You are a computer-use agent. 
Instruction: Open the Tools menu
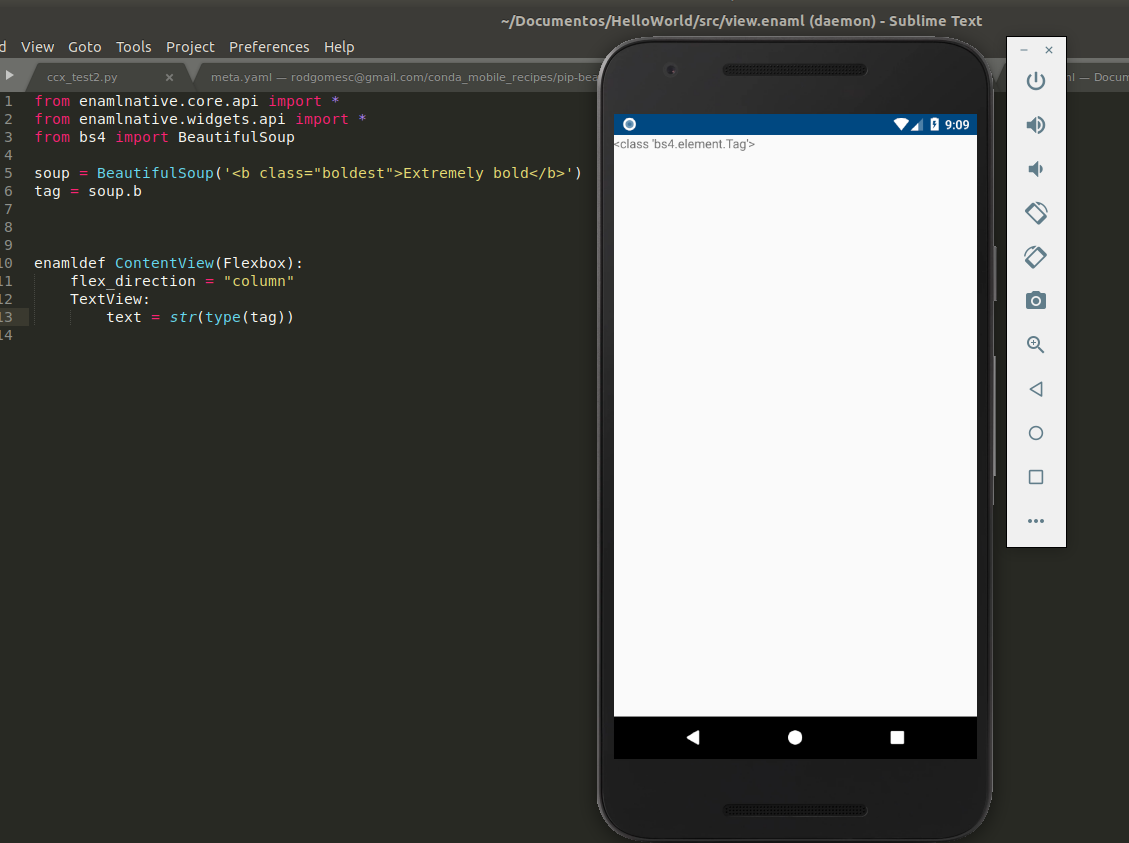[134, 47]
